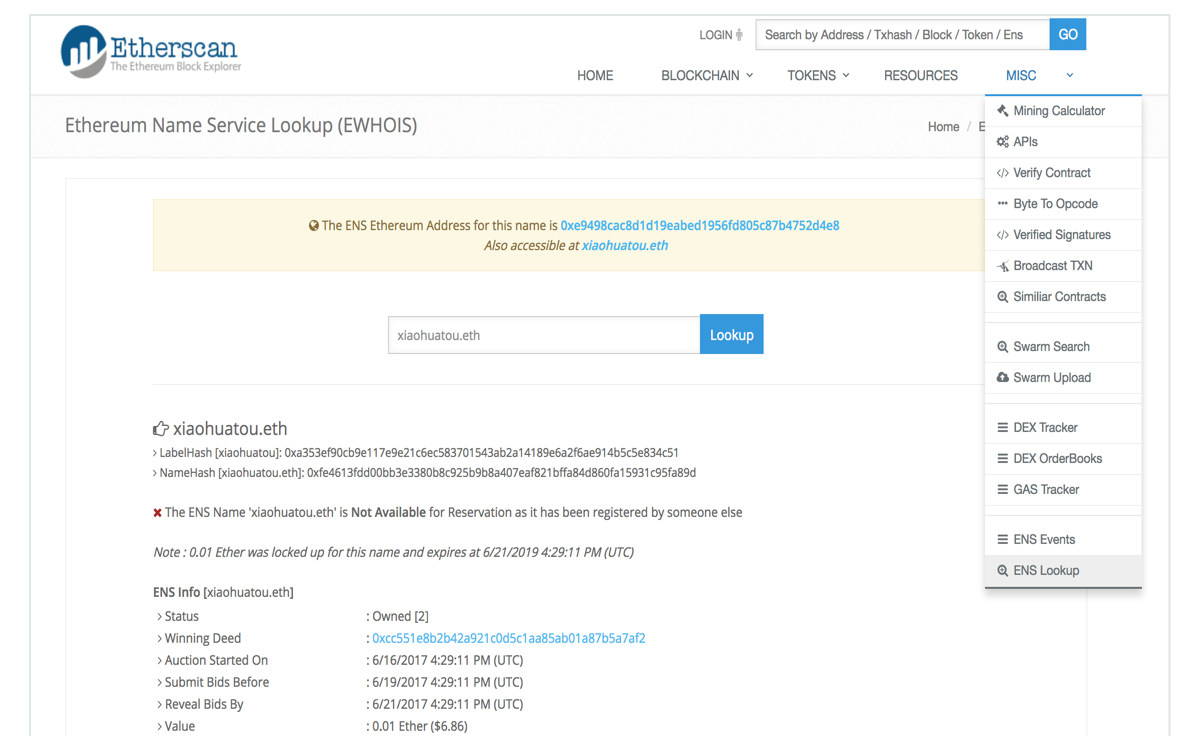
Task: Click the ENS Lookup magnifier icon
Action: tap(1003, 570)
